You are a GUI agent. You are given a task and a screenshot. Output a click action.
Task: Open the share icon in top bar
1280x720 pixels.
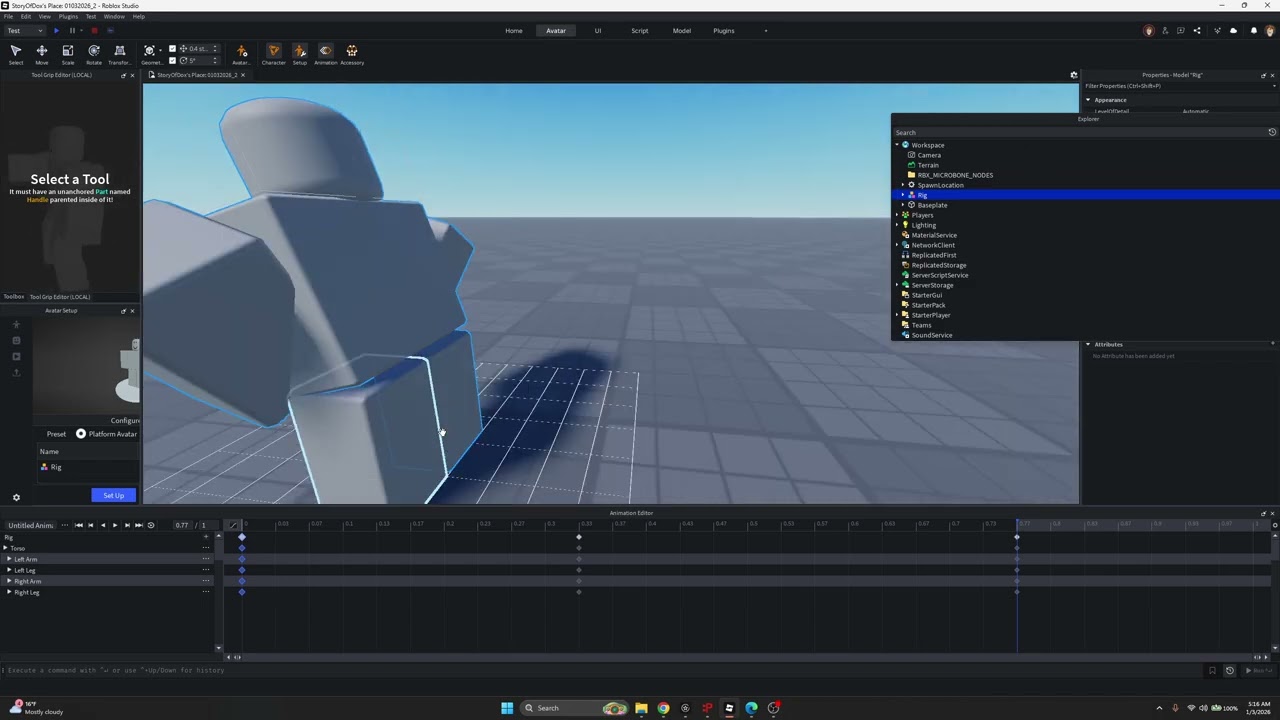point(1197,31)
